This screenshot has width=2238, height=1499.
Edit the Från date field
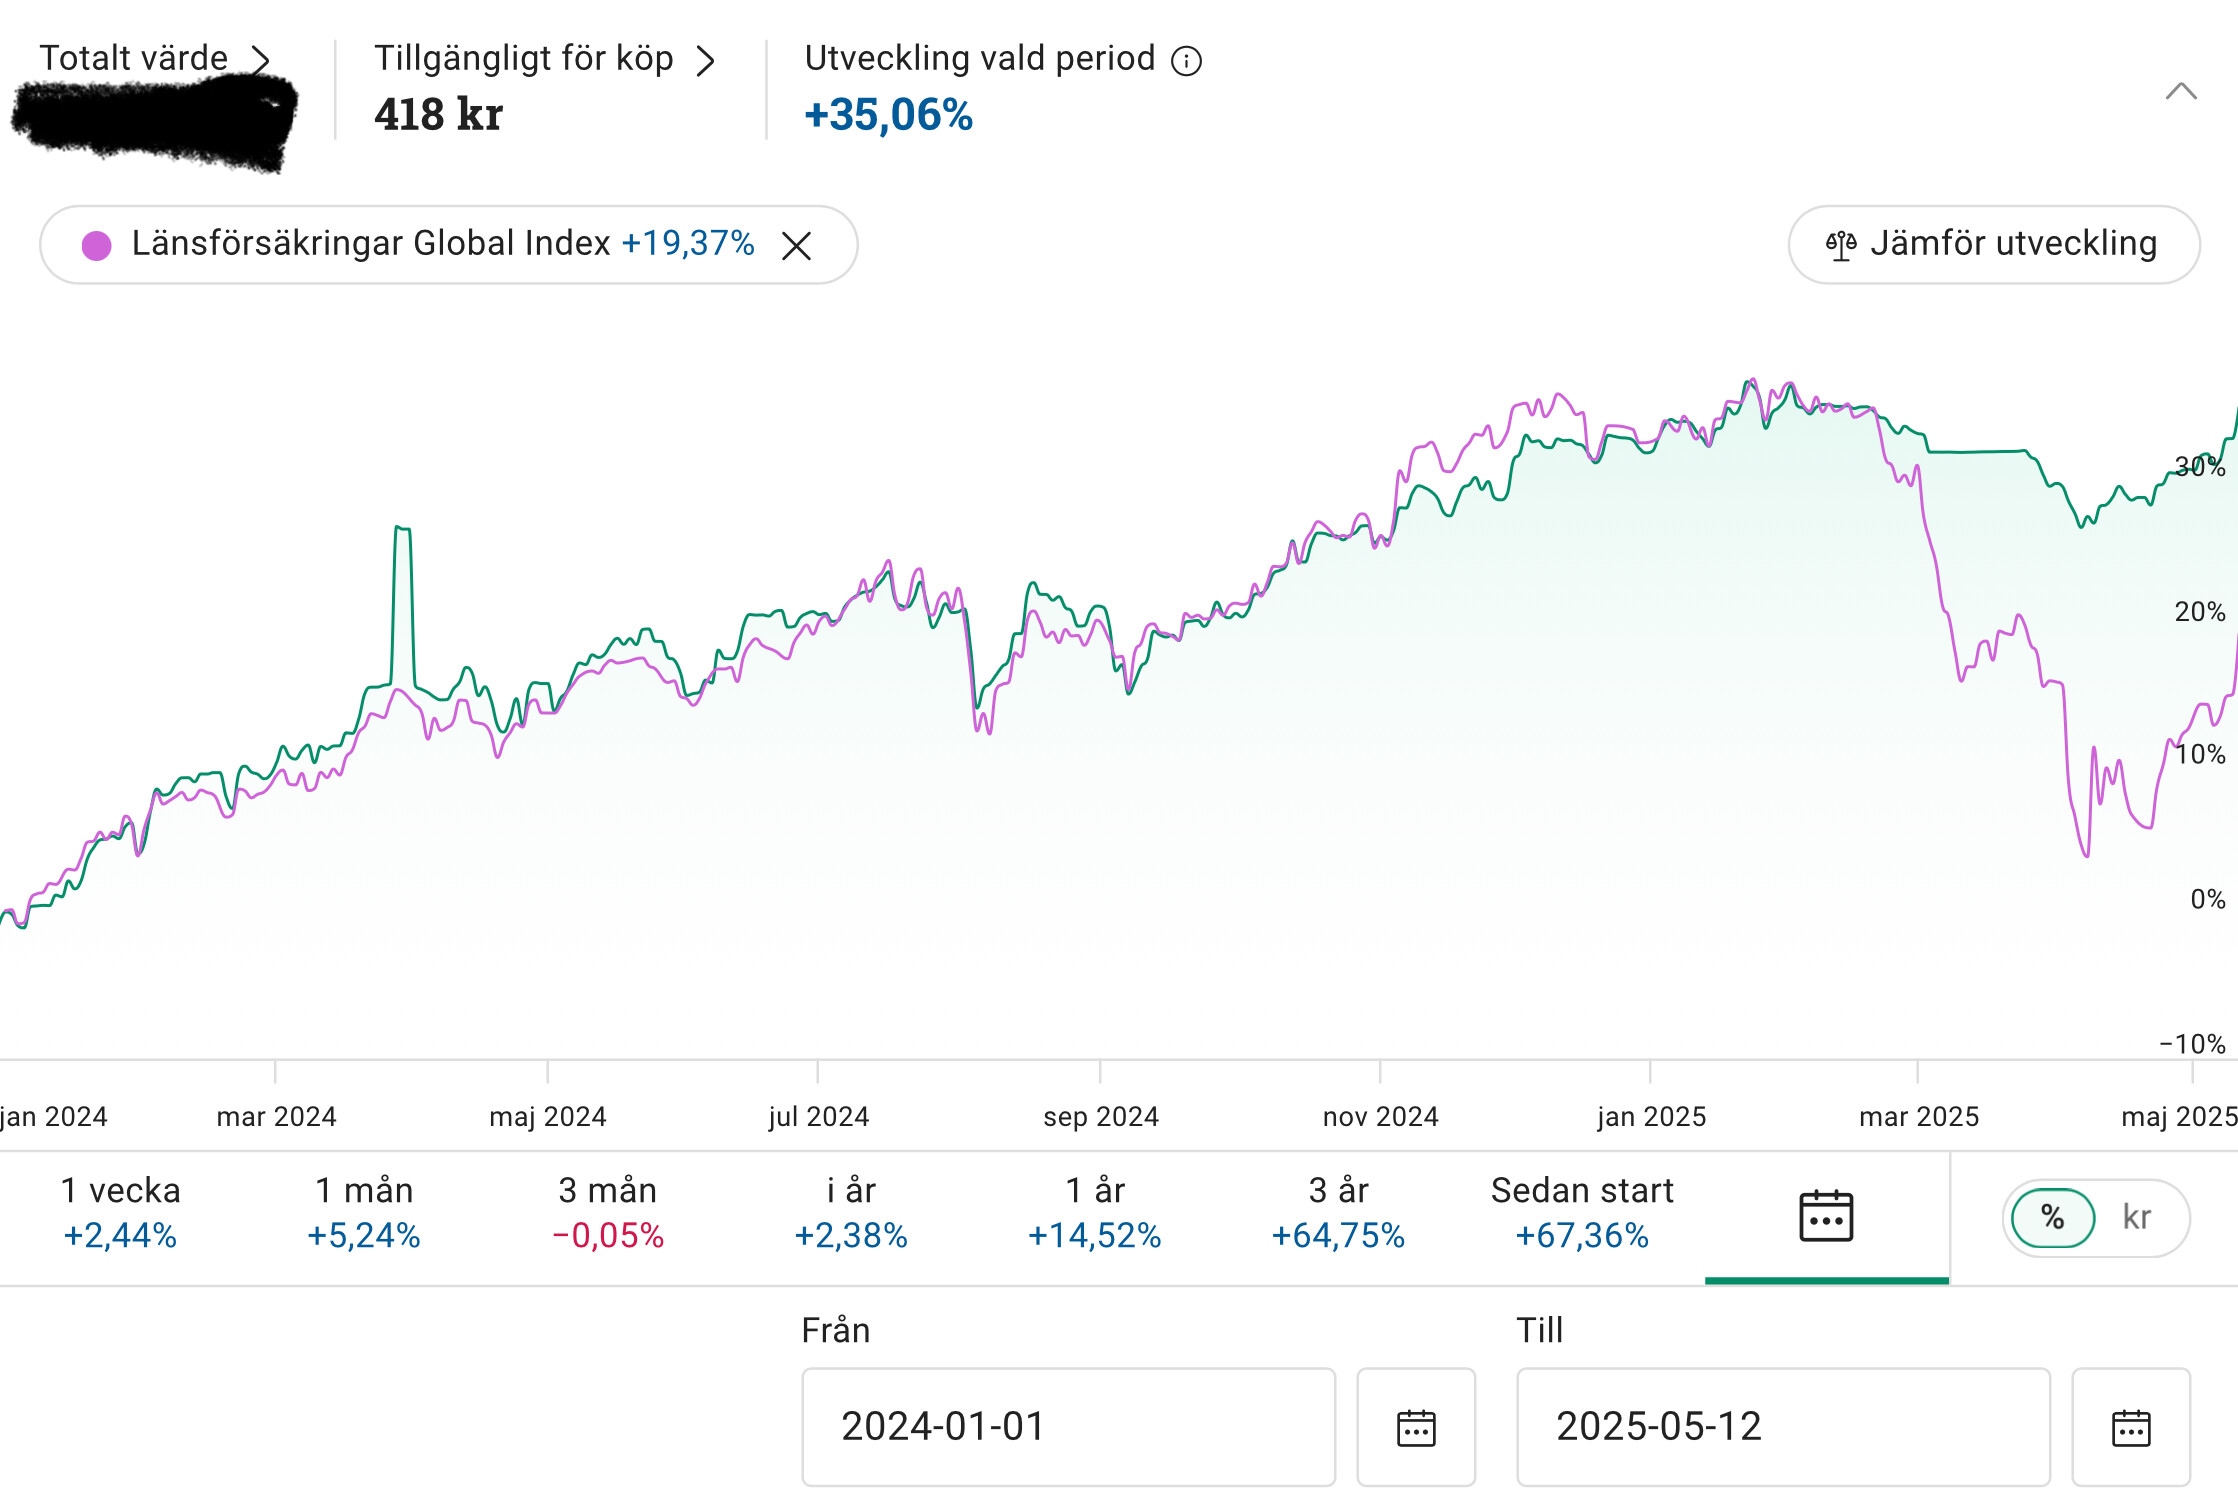1067,1426
